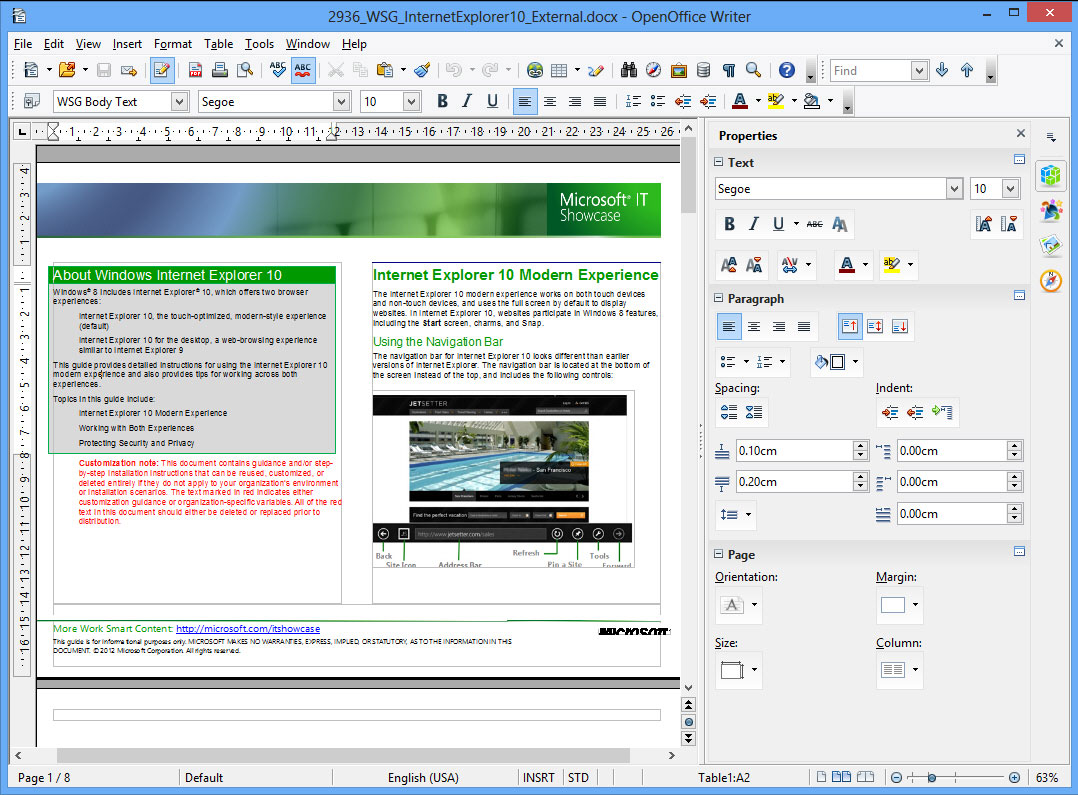Open the Navigator compass icon in toolbar

(653, 70)
